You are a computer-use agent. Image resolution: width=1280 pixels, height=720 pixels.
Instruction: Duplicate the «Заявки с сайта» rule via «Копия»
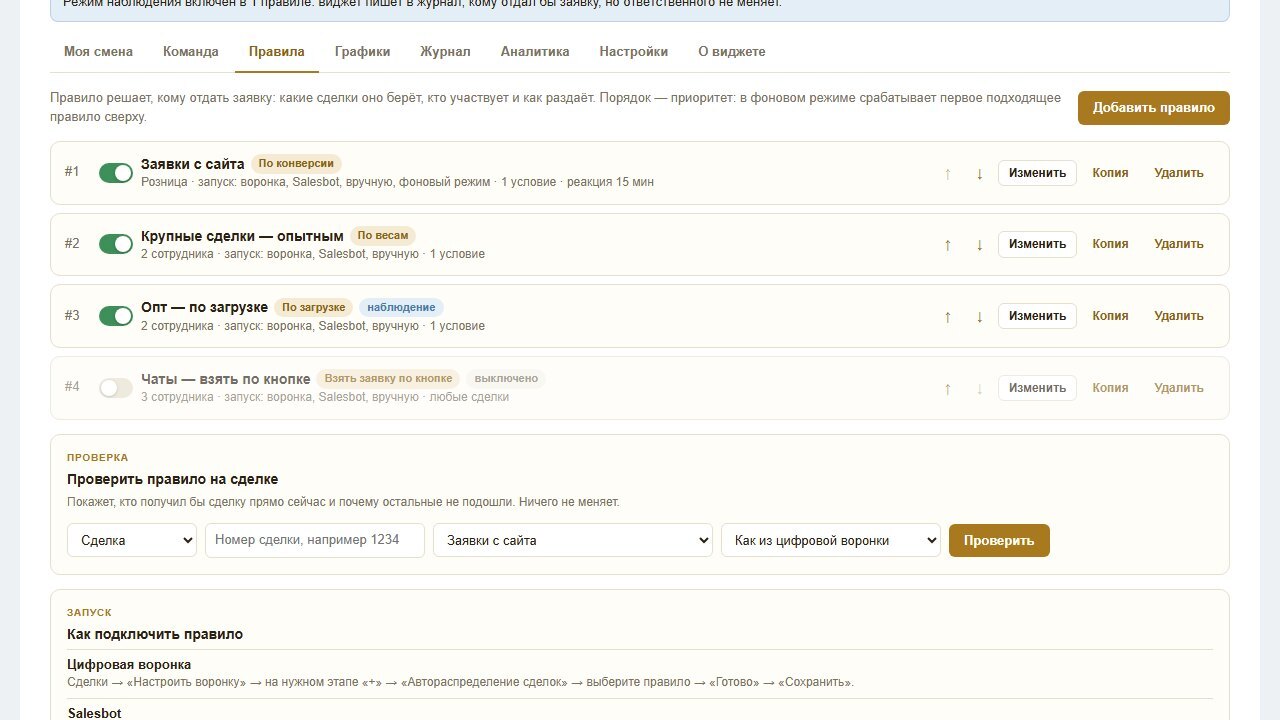point(1110,173)
